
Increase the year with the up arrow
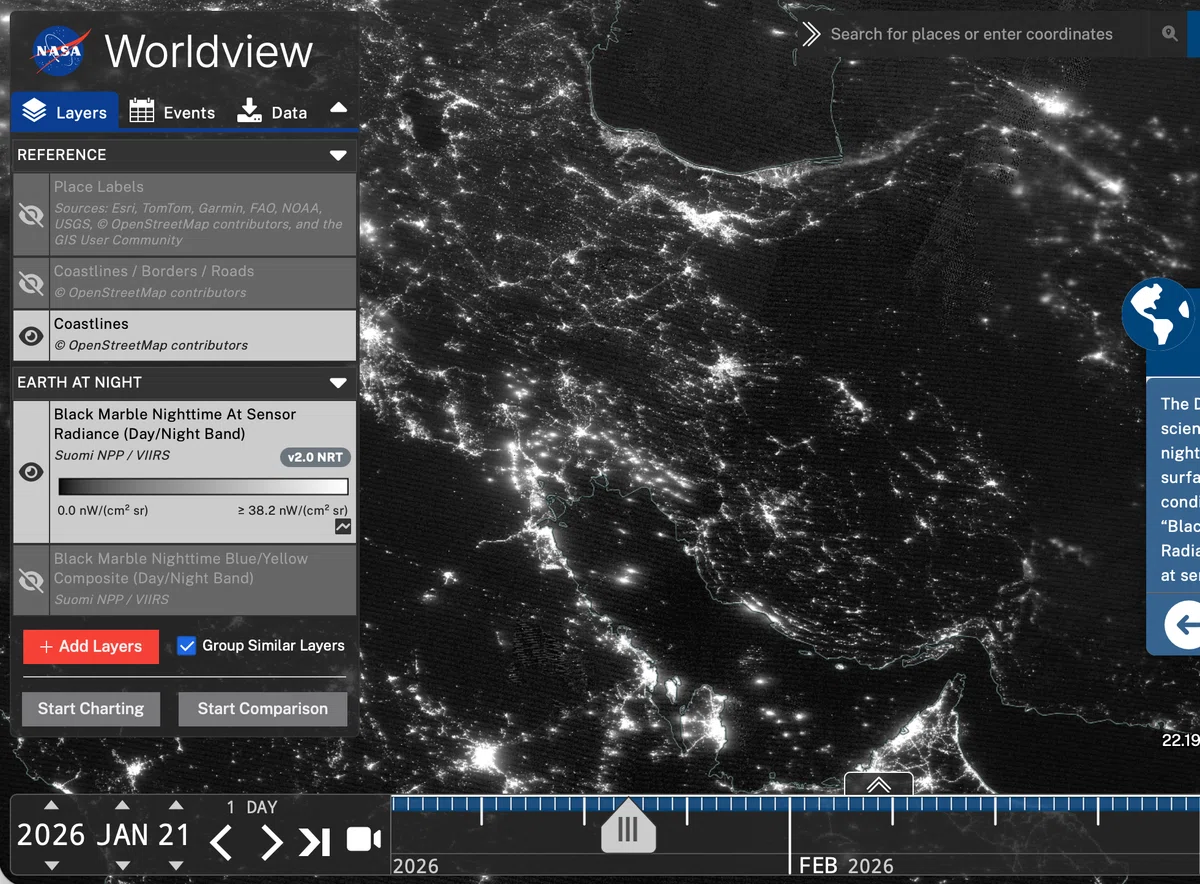coord(52,806)
